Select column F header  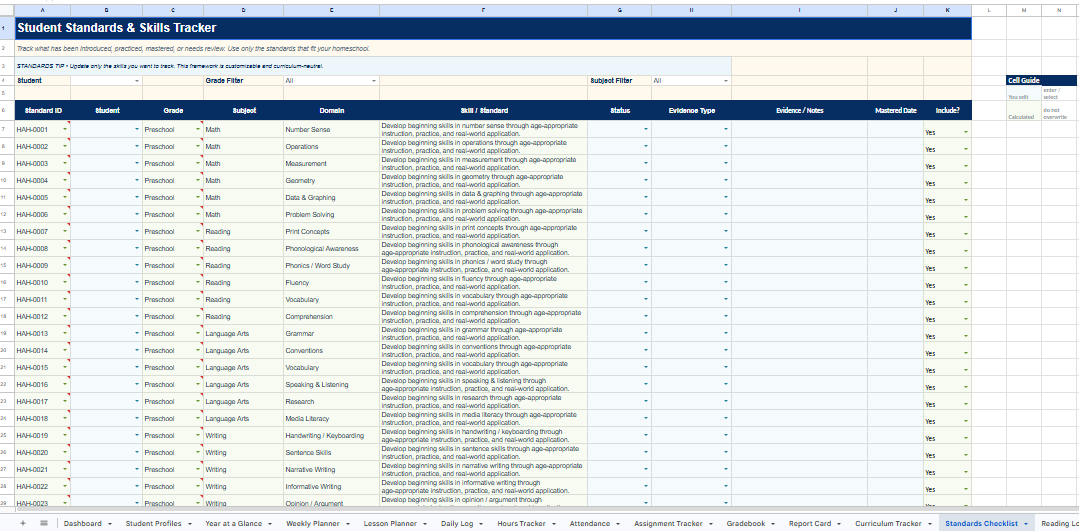tap(483, 10)
